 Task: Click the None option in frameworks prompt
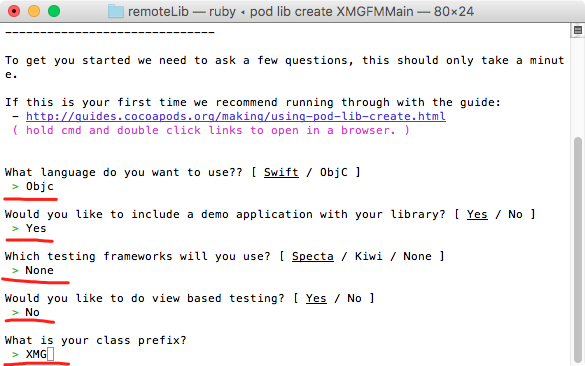[417, 256]
